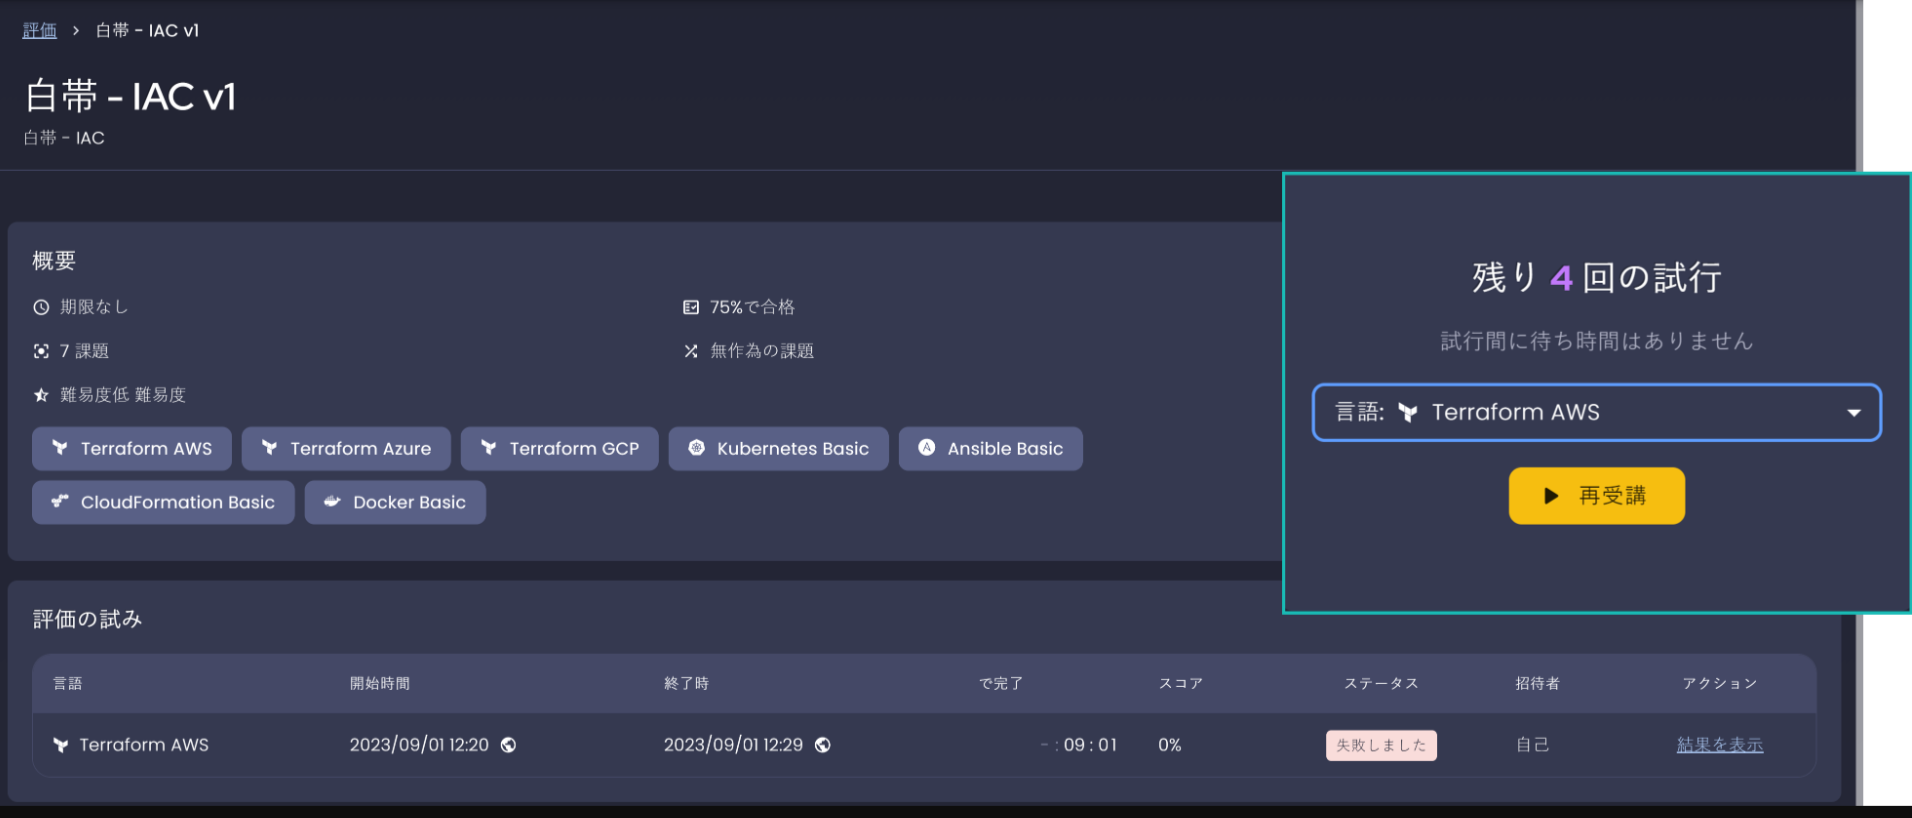Click the vertical scrollbar on the right
Image resolution: width=1912 pixels, height=818 pixels.
1859,400
